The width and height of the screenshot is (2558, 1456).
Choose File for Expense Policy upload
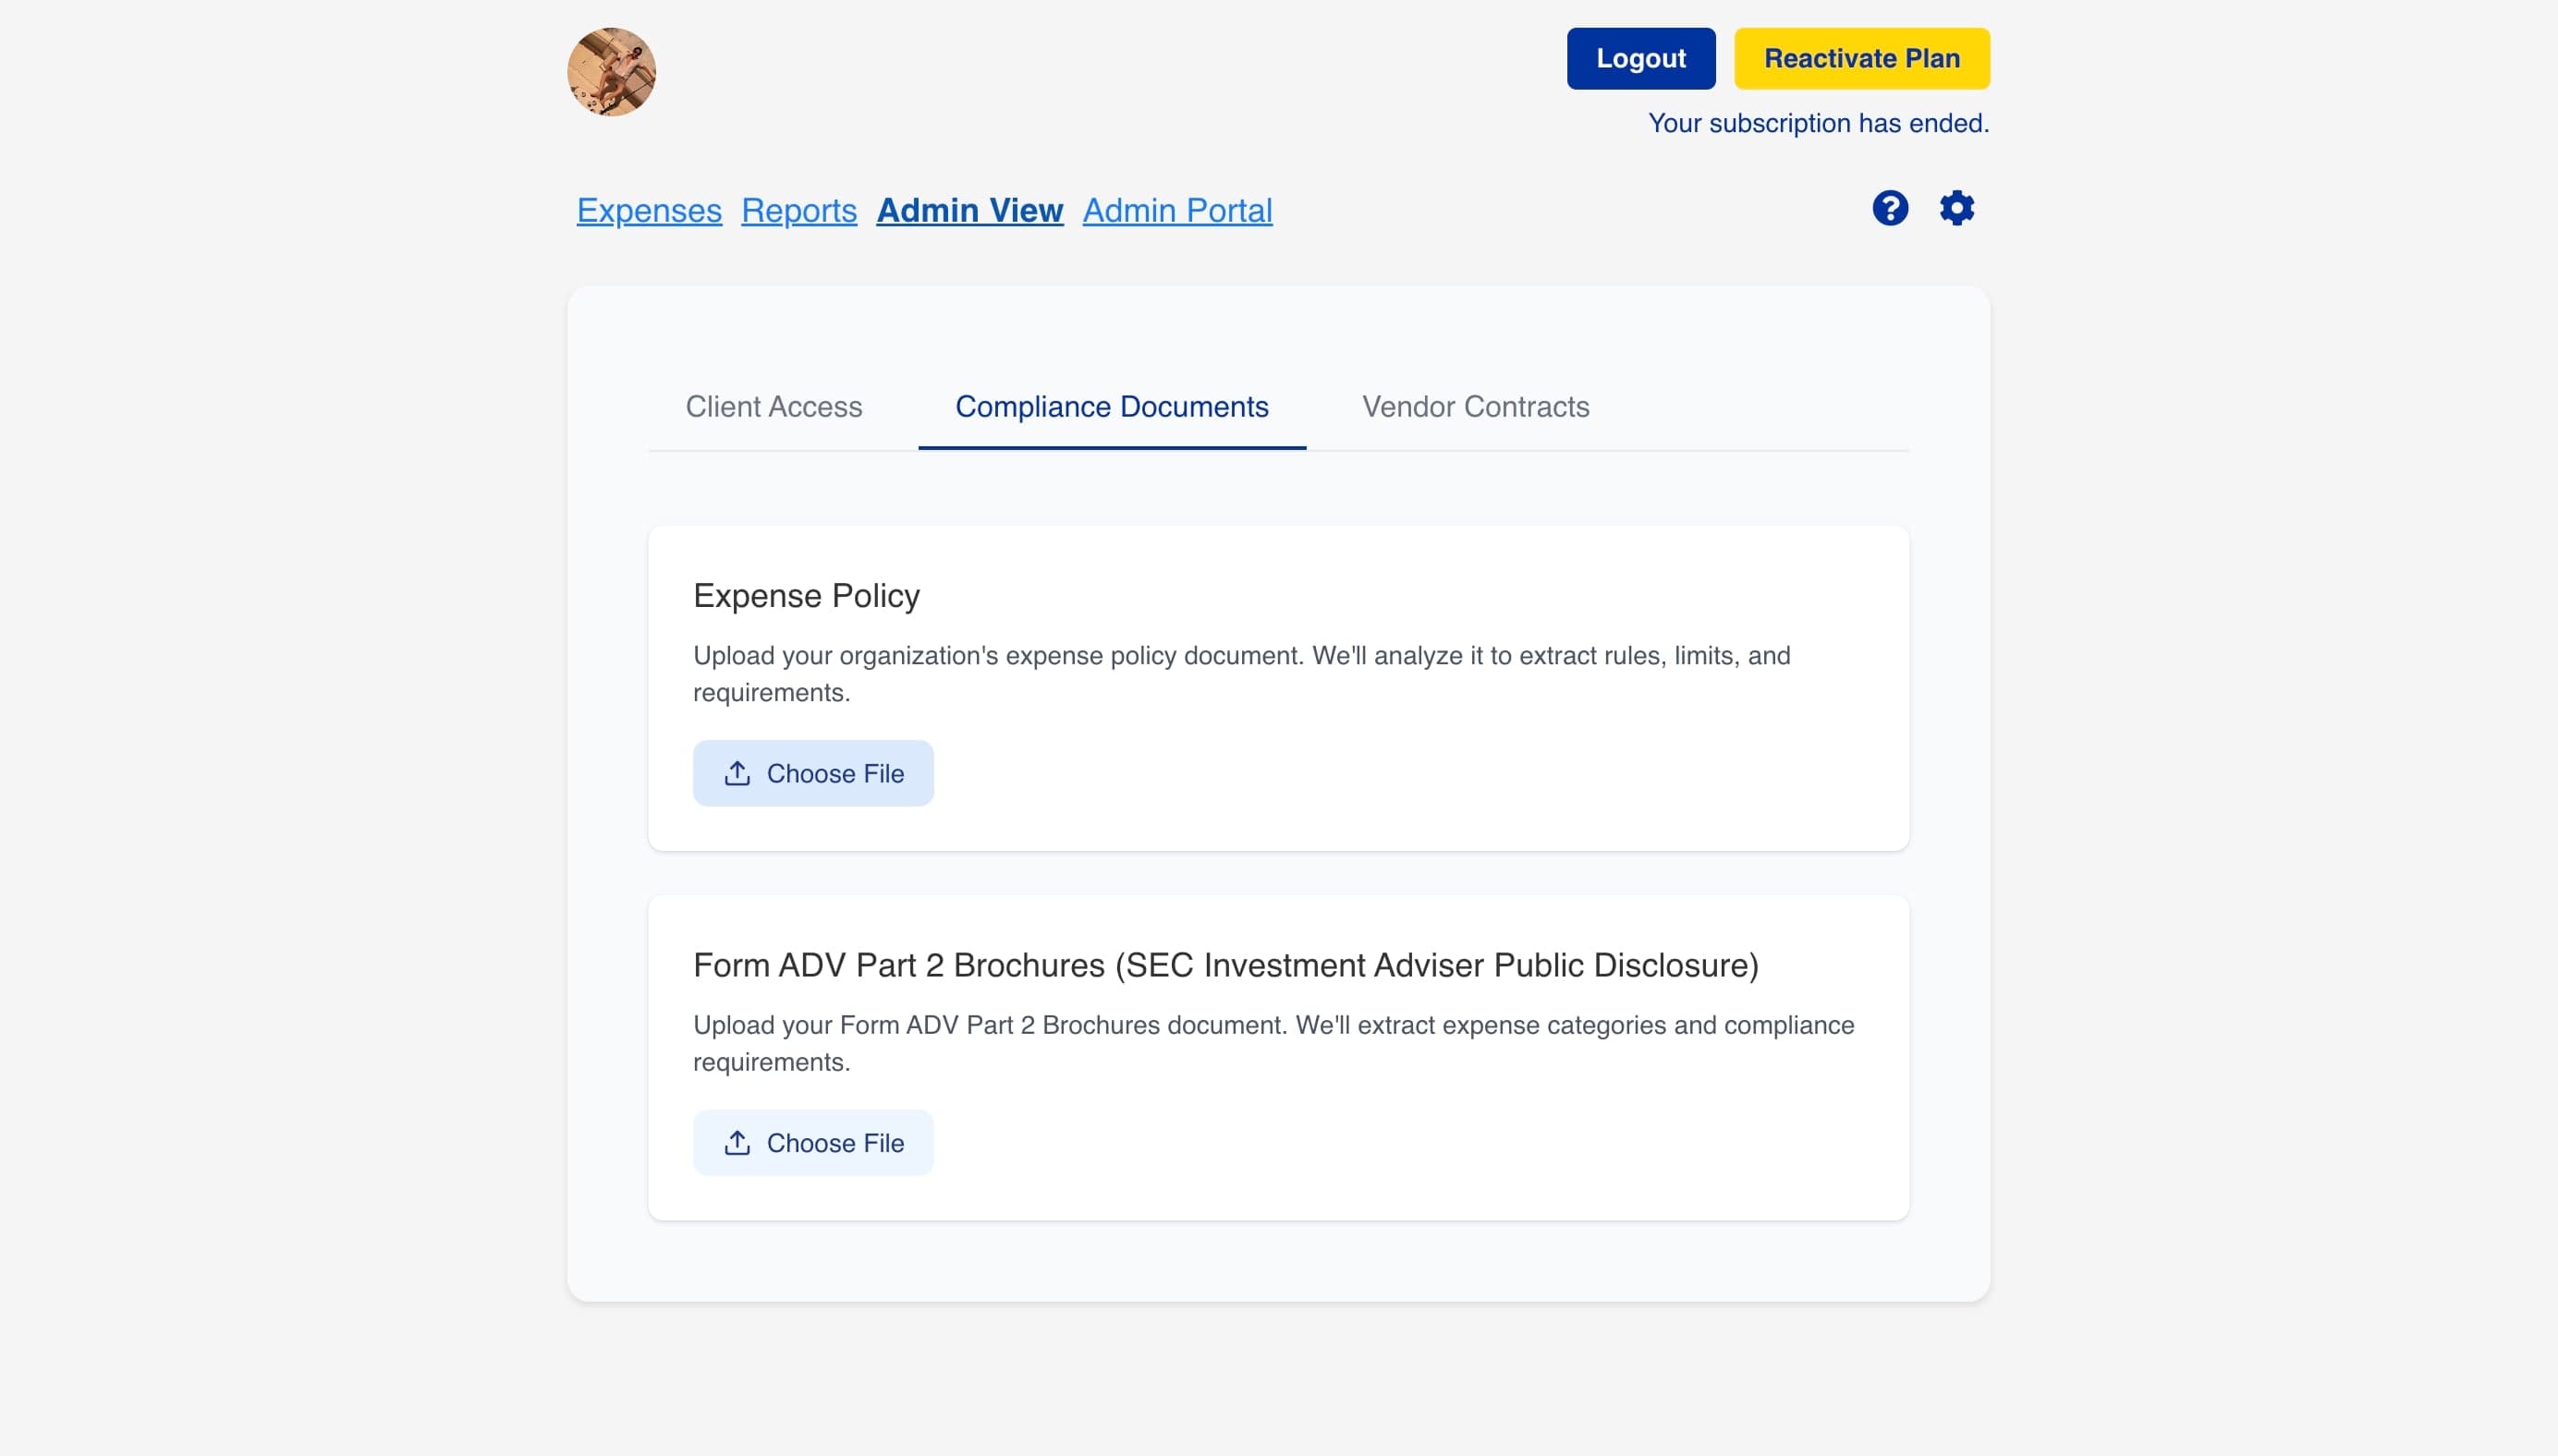(x=813, y=773)
